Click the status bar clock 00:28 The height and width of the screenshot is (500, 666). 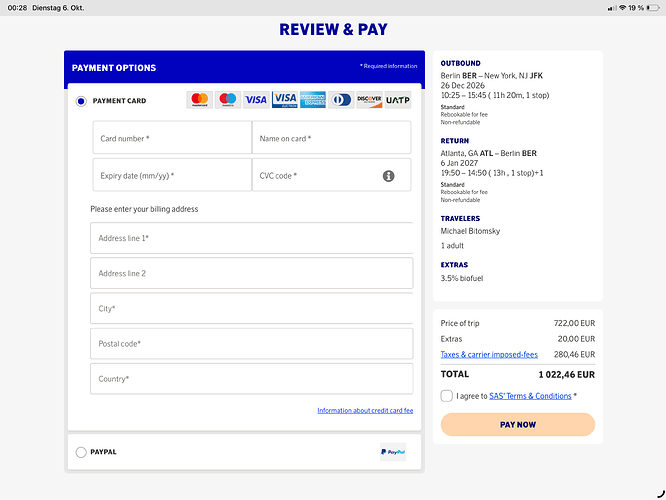pos(17,8)
